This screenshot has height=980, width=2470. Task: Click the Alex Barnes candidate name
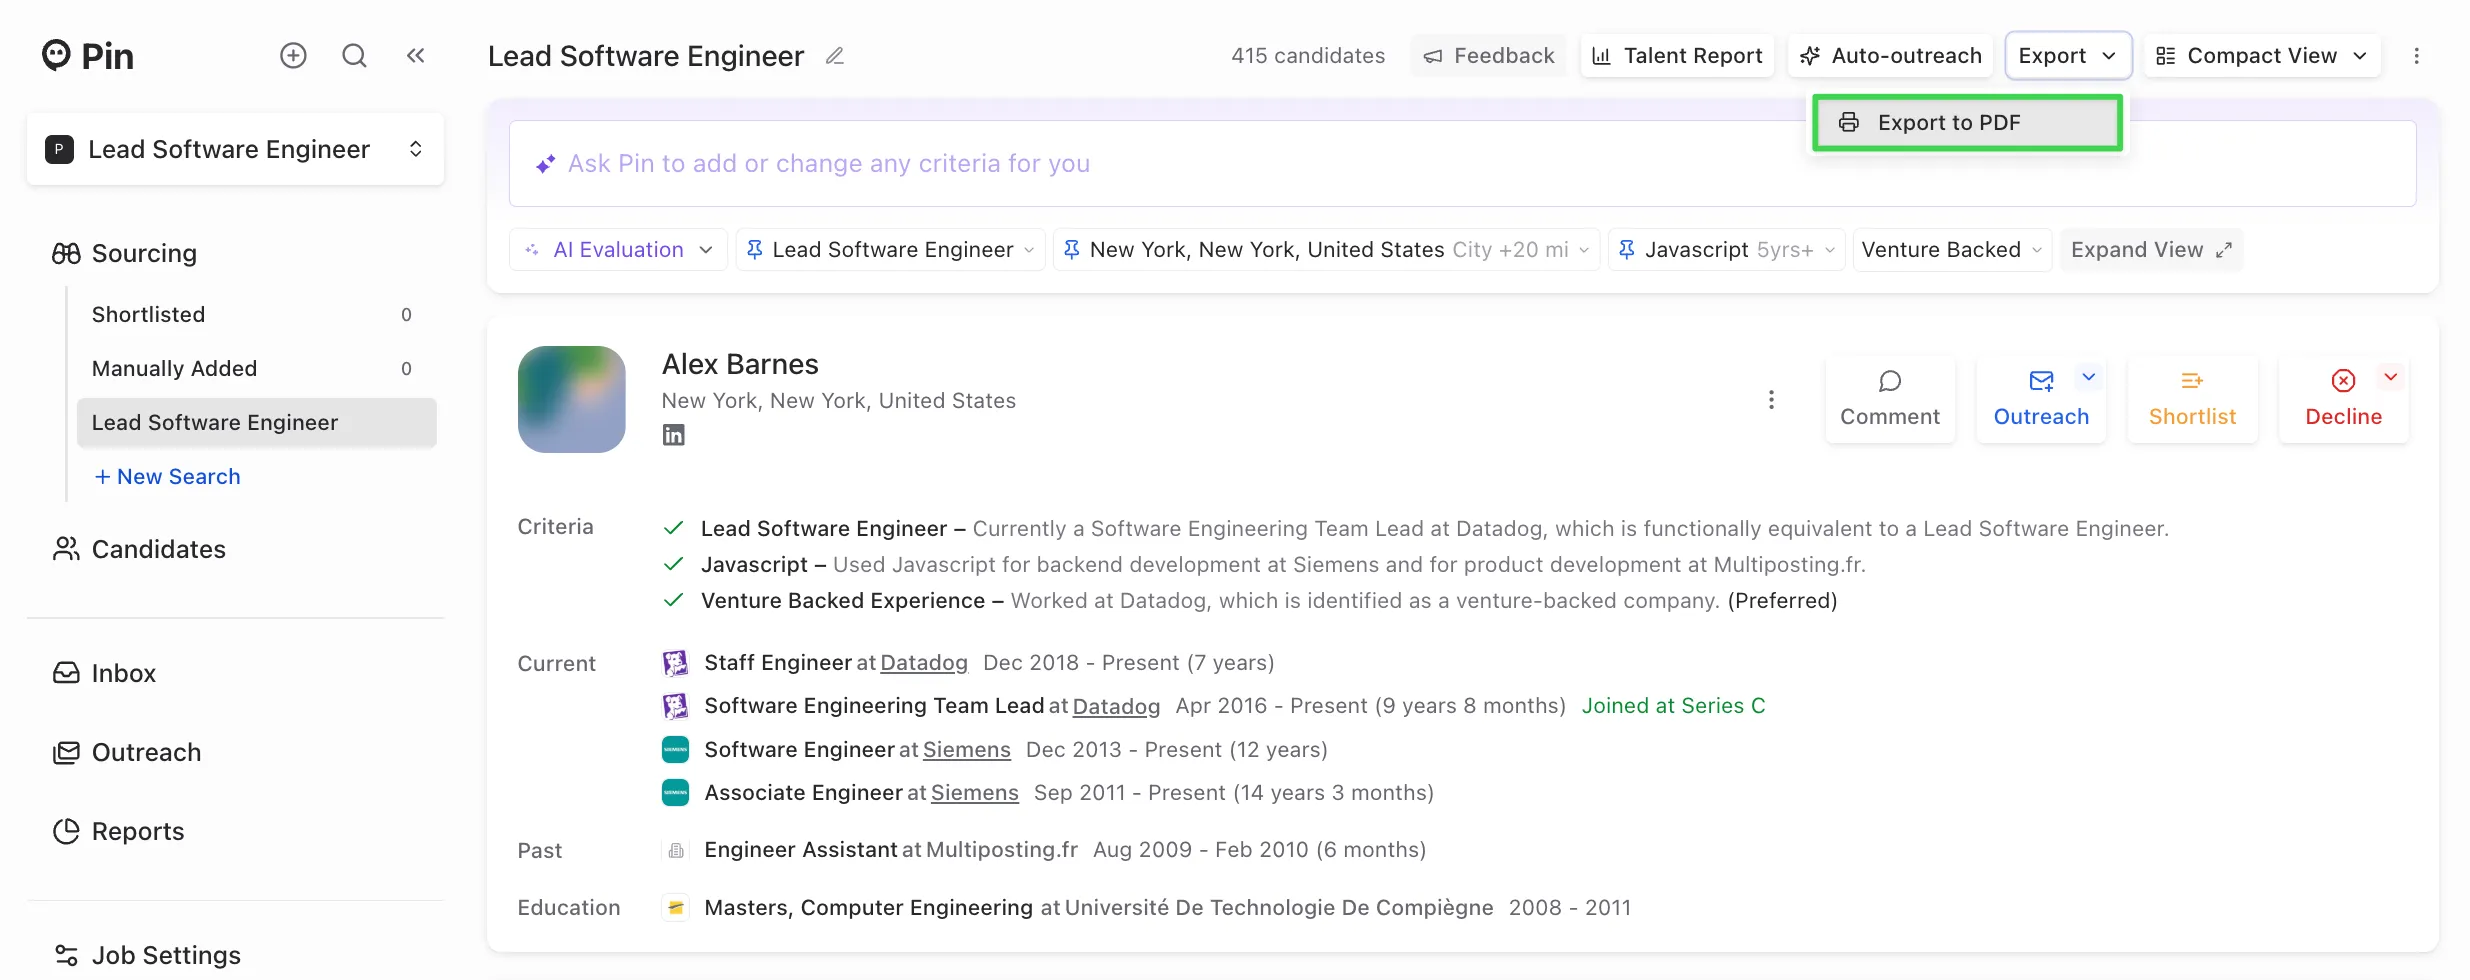pyautogui.click(x=740, y=364)
